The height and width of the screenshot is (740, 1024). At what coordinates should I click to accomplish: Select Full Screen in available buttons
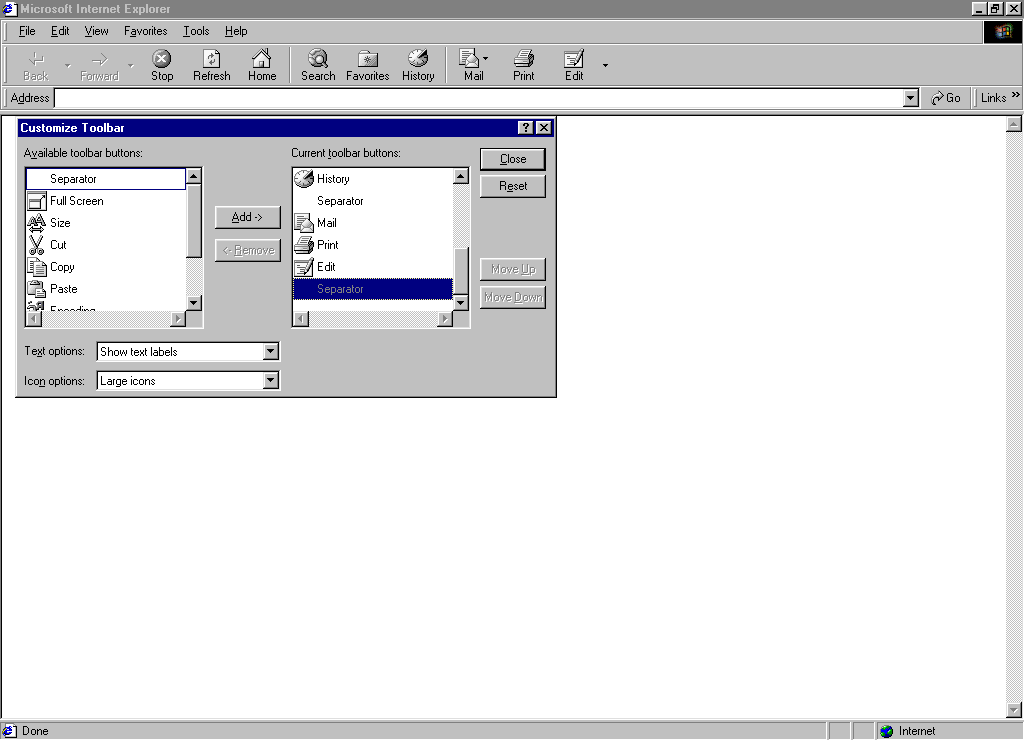pyautogui.click(x=106, y=201)
